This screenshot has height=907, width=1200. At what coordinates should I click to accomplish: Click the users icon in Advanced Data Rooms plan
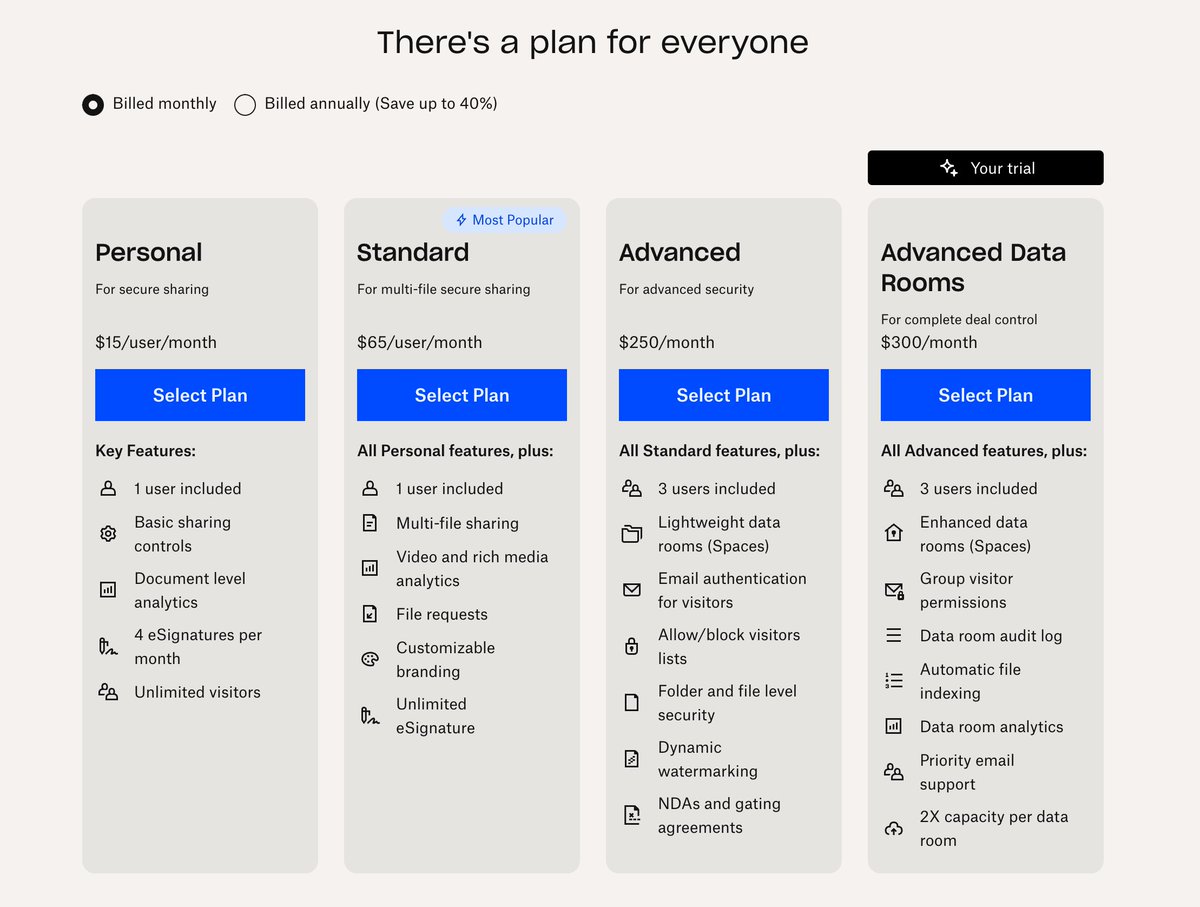coord(894,489)
